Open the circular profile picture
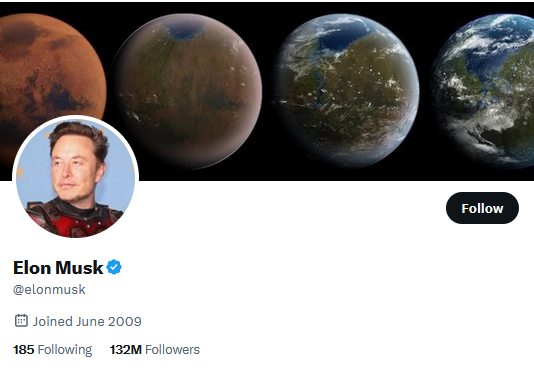534x375 pixels. [75, 177]
